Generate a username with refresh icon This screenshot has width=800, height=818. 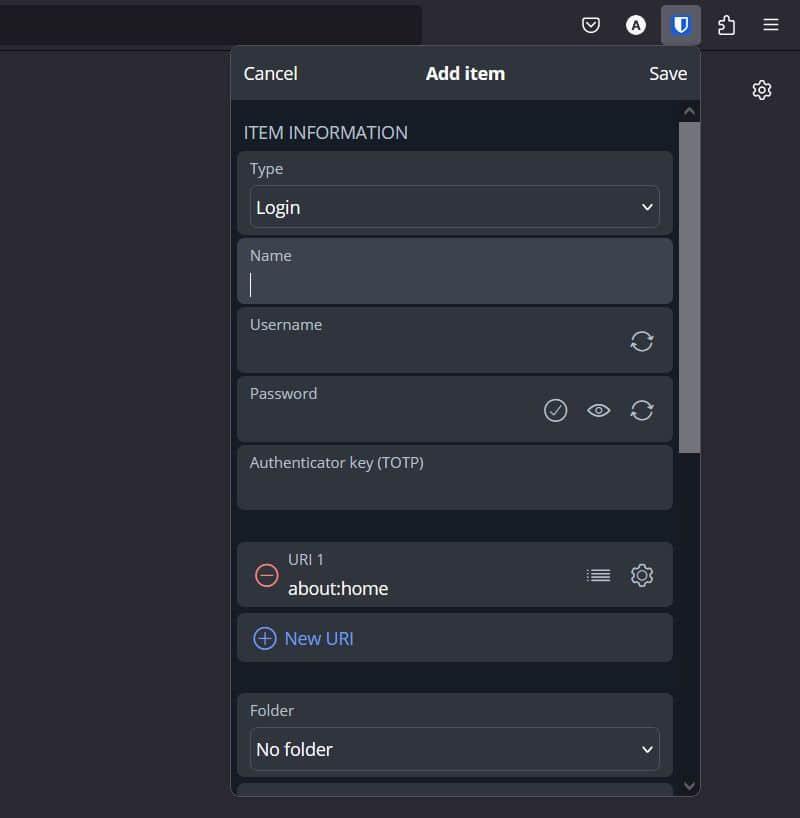pyautogui.click(x=642, y=341)
